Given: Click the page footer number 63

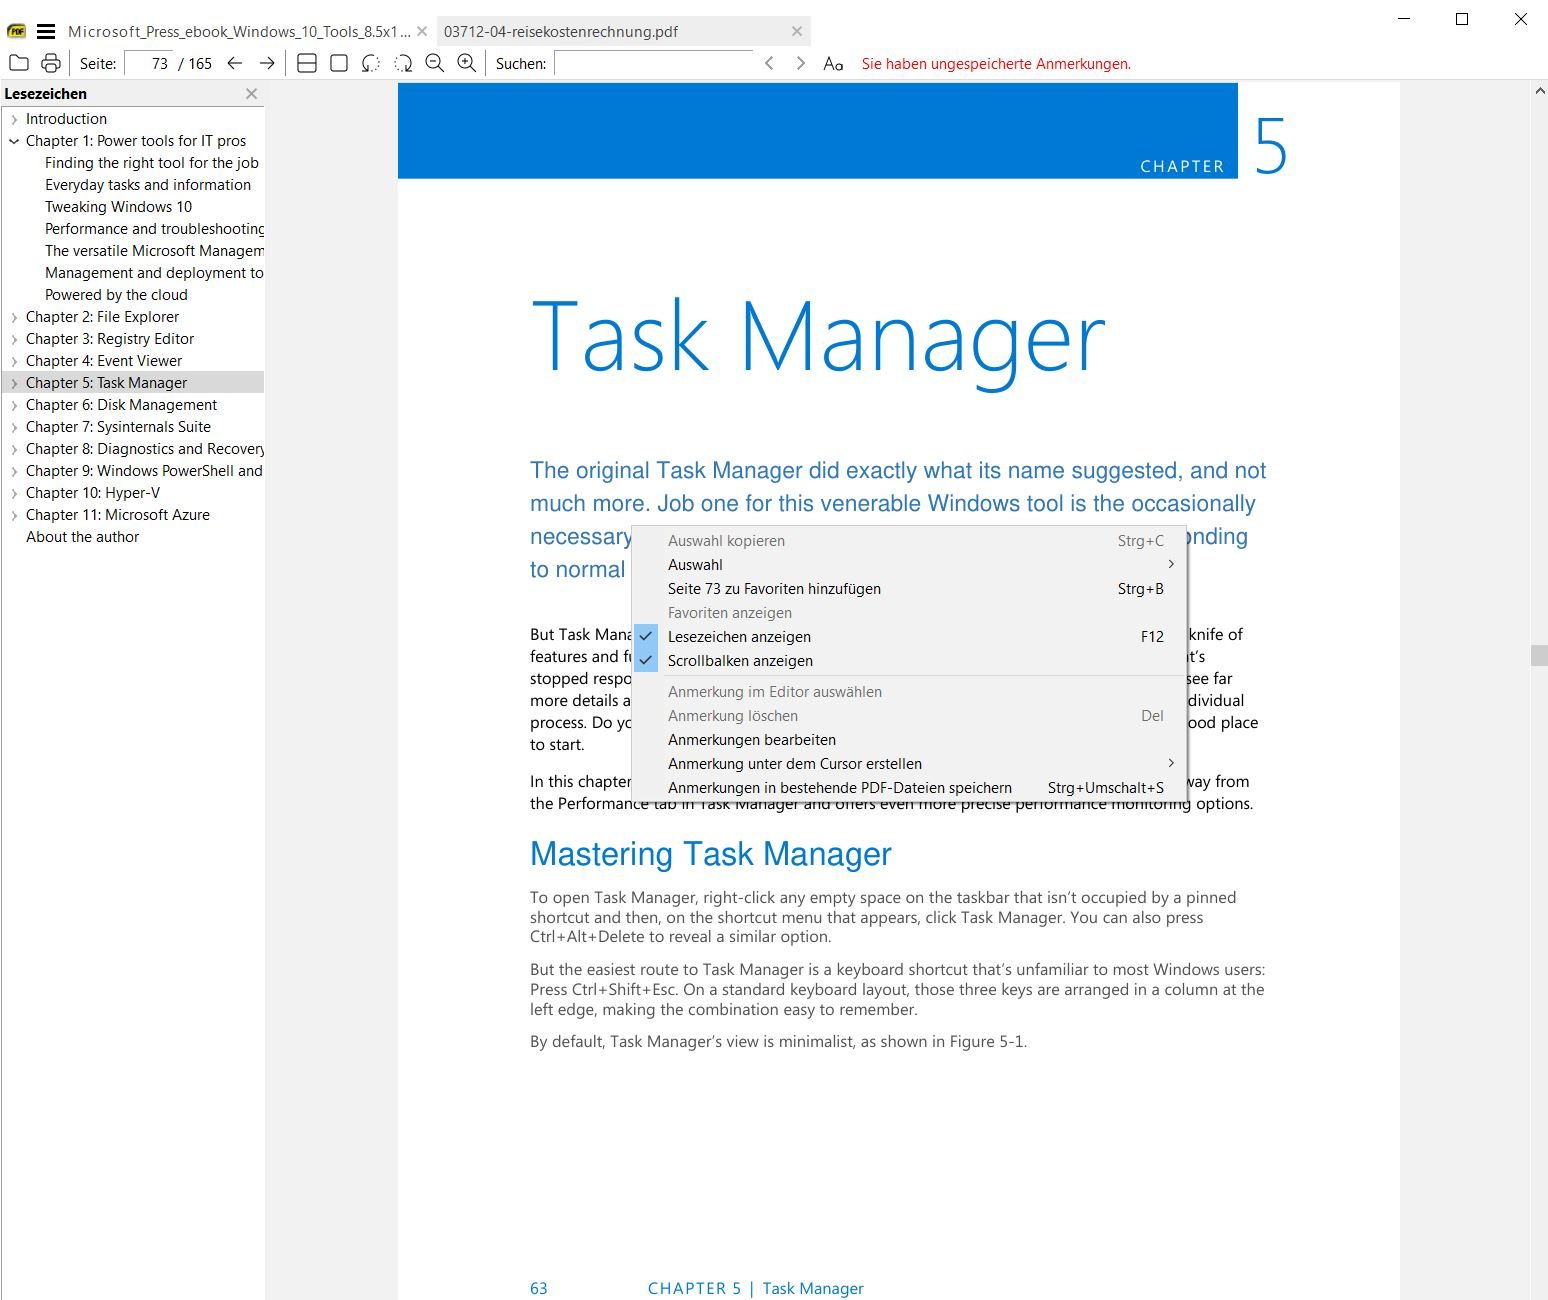Looking at the screenshot, I should click(x=539, y=1288).
